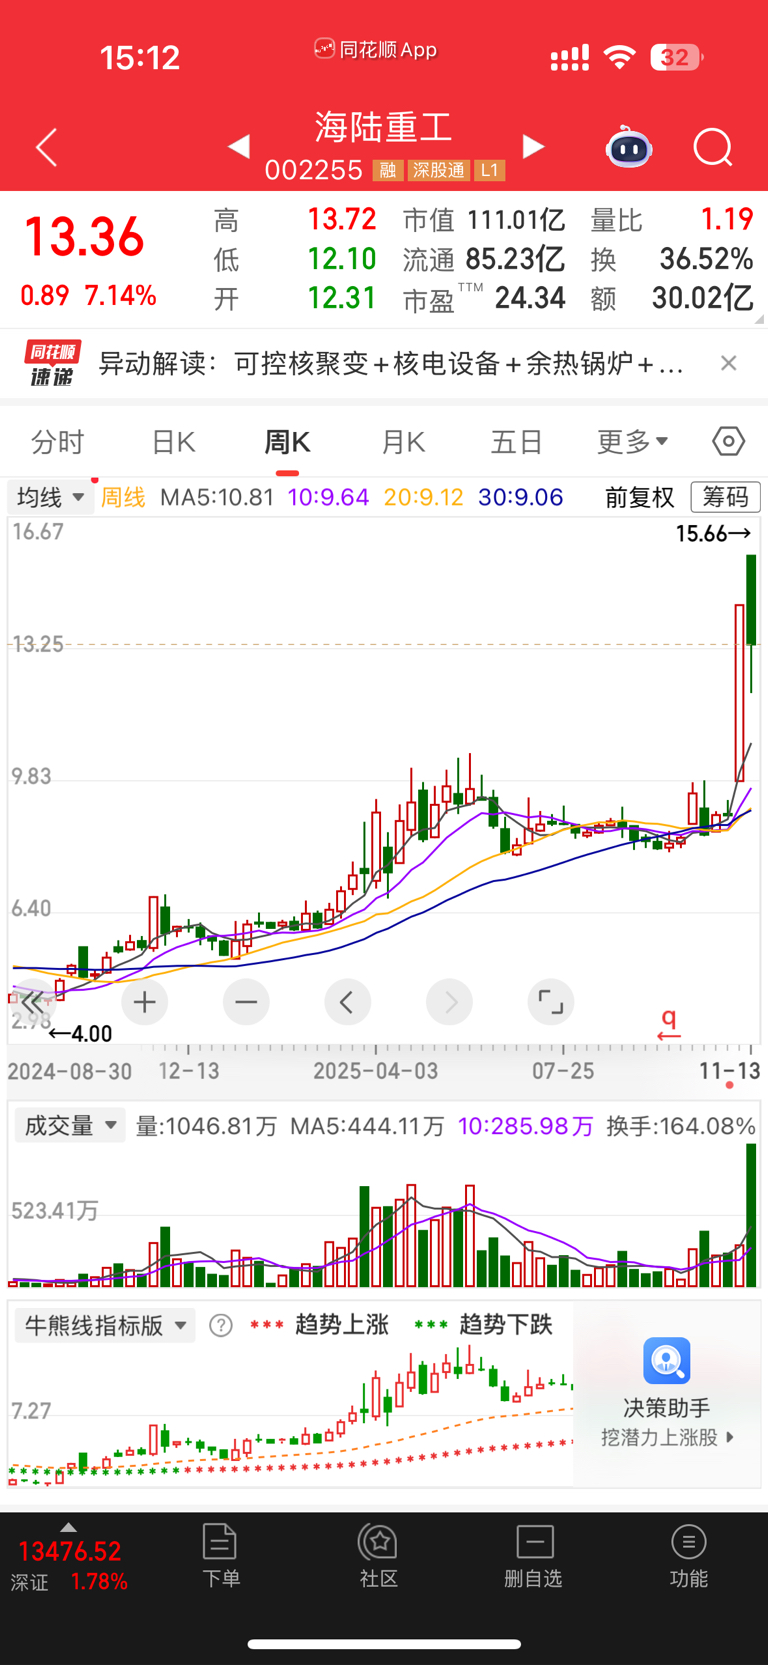Dismiss the 异动解读 news banner
Viewport: 769px width, 1665px height.
pos(729,363)
